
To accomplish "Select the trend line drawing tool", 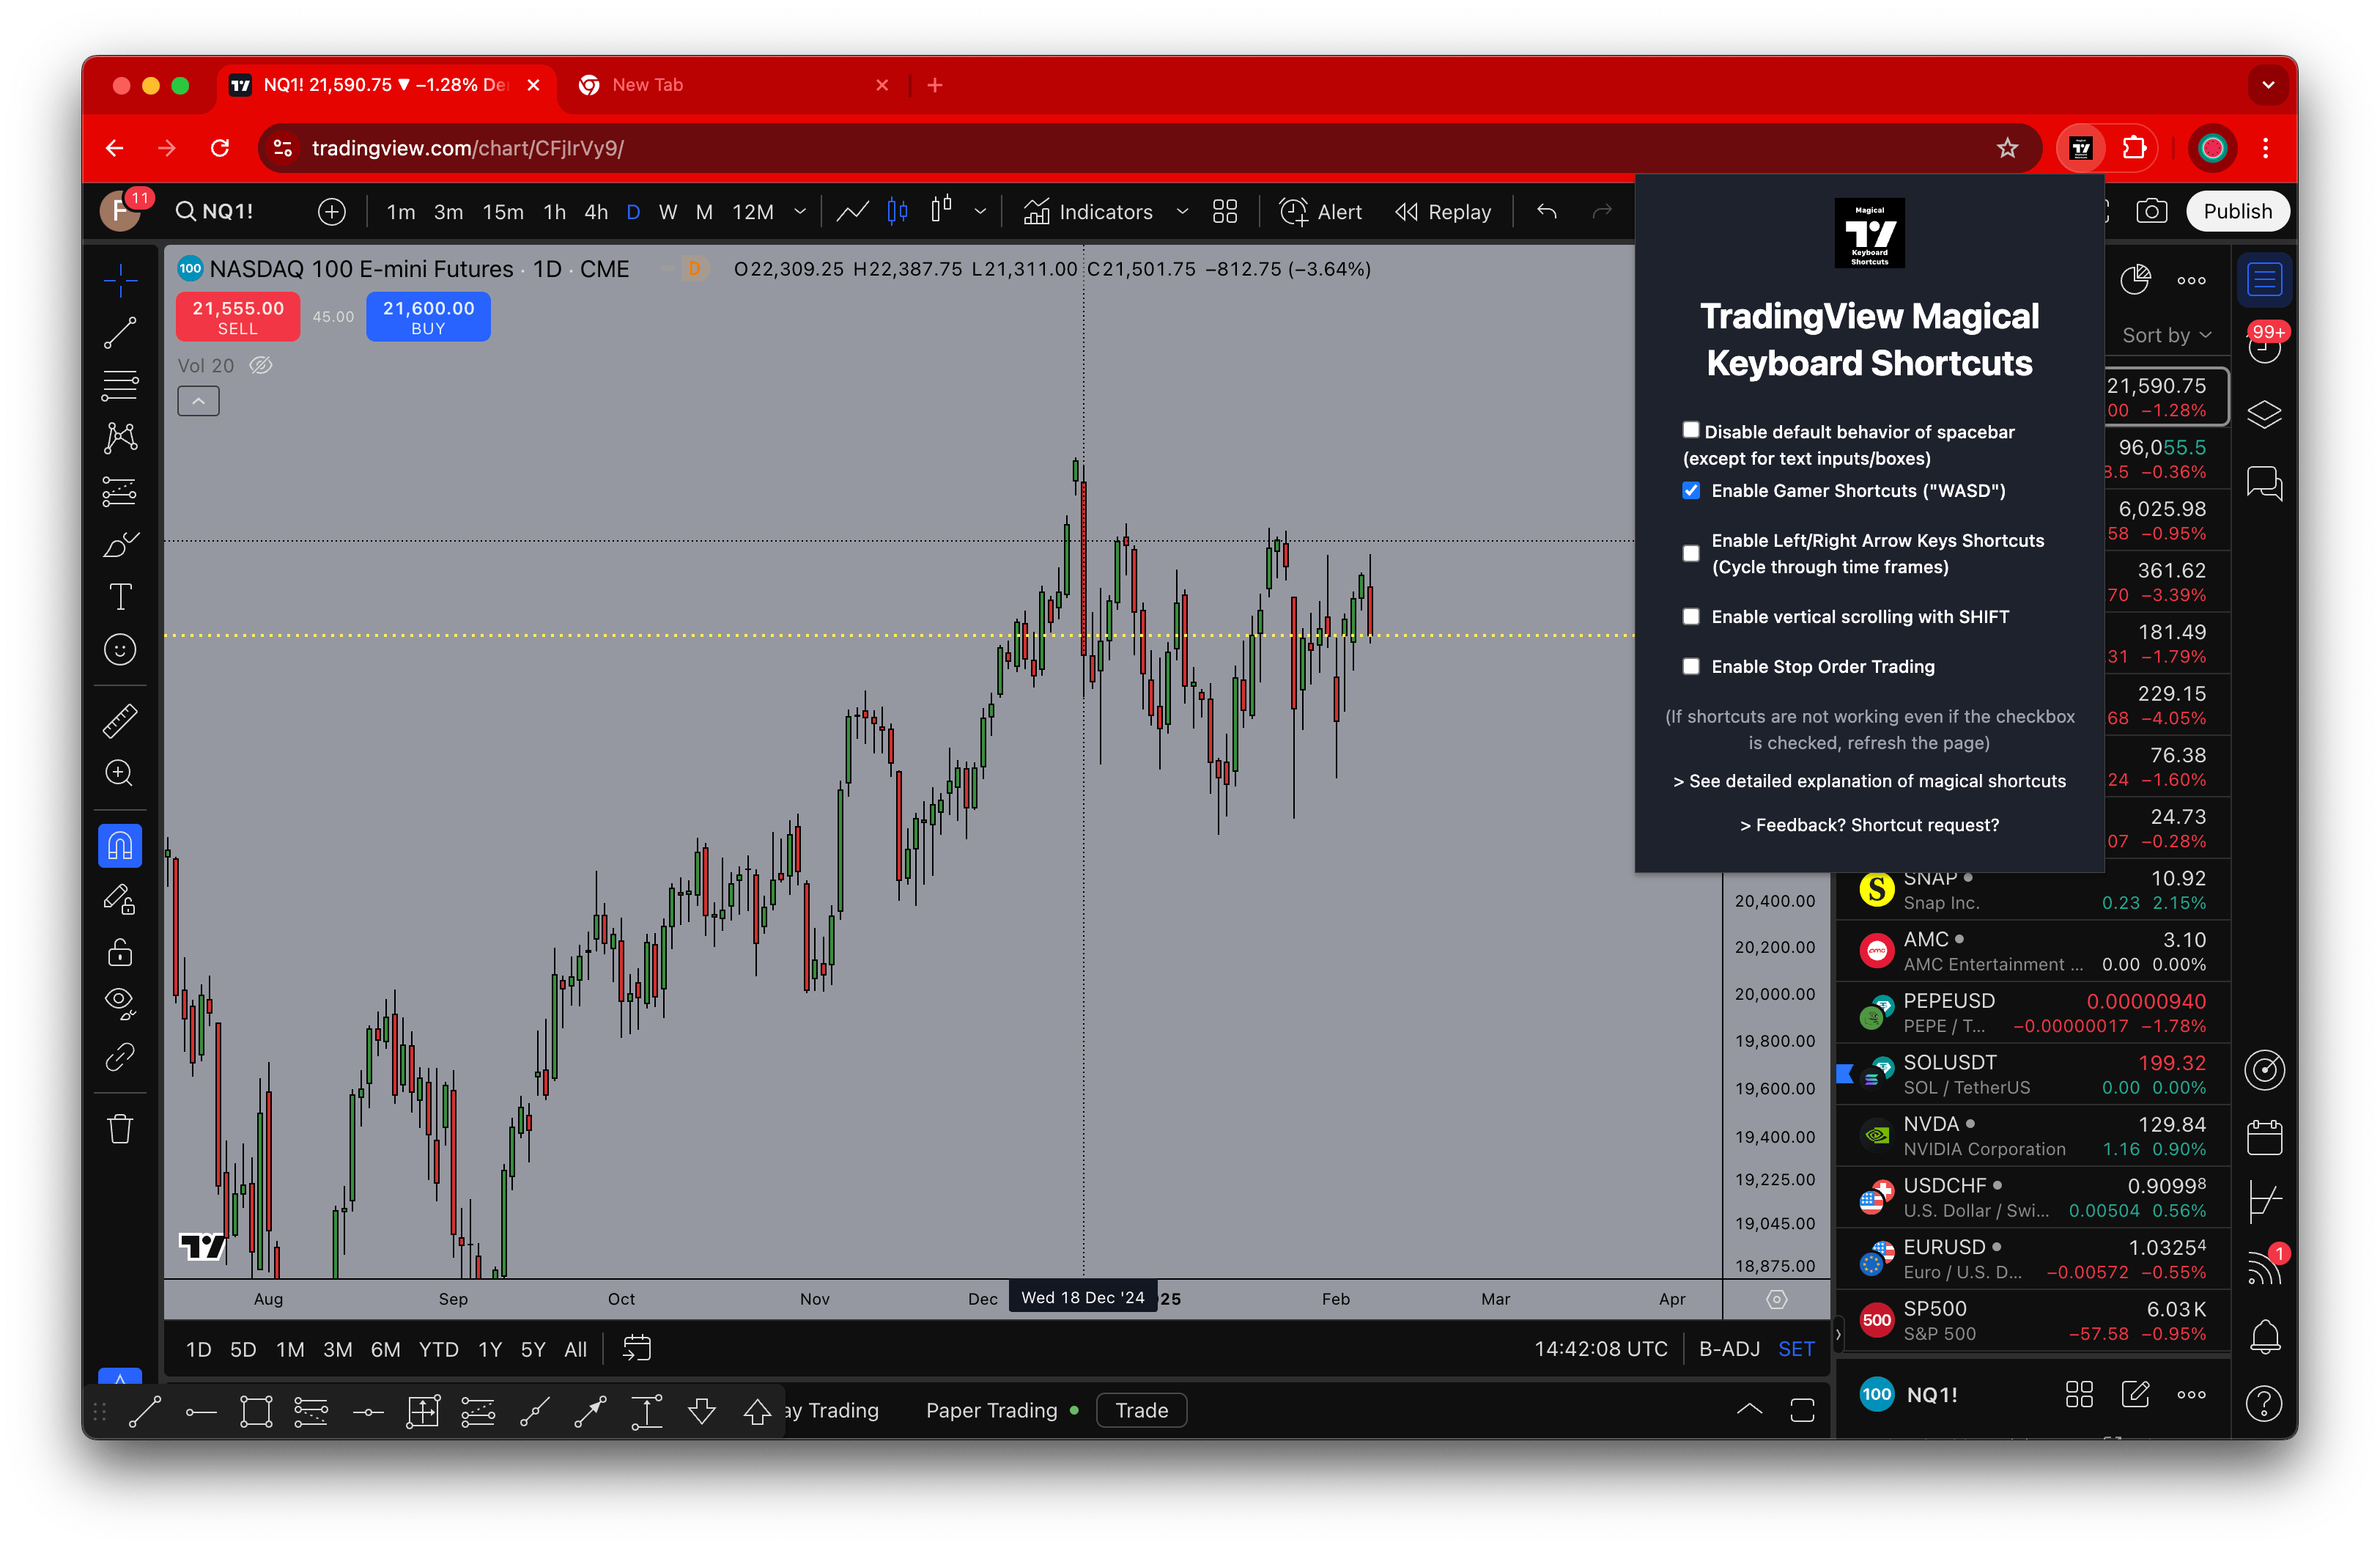I will click(x=120, y=333).
